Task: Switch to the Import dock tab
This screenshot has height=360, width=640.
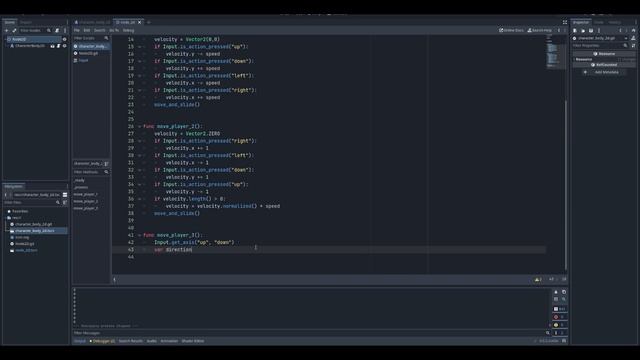Action: [26, 22]
